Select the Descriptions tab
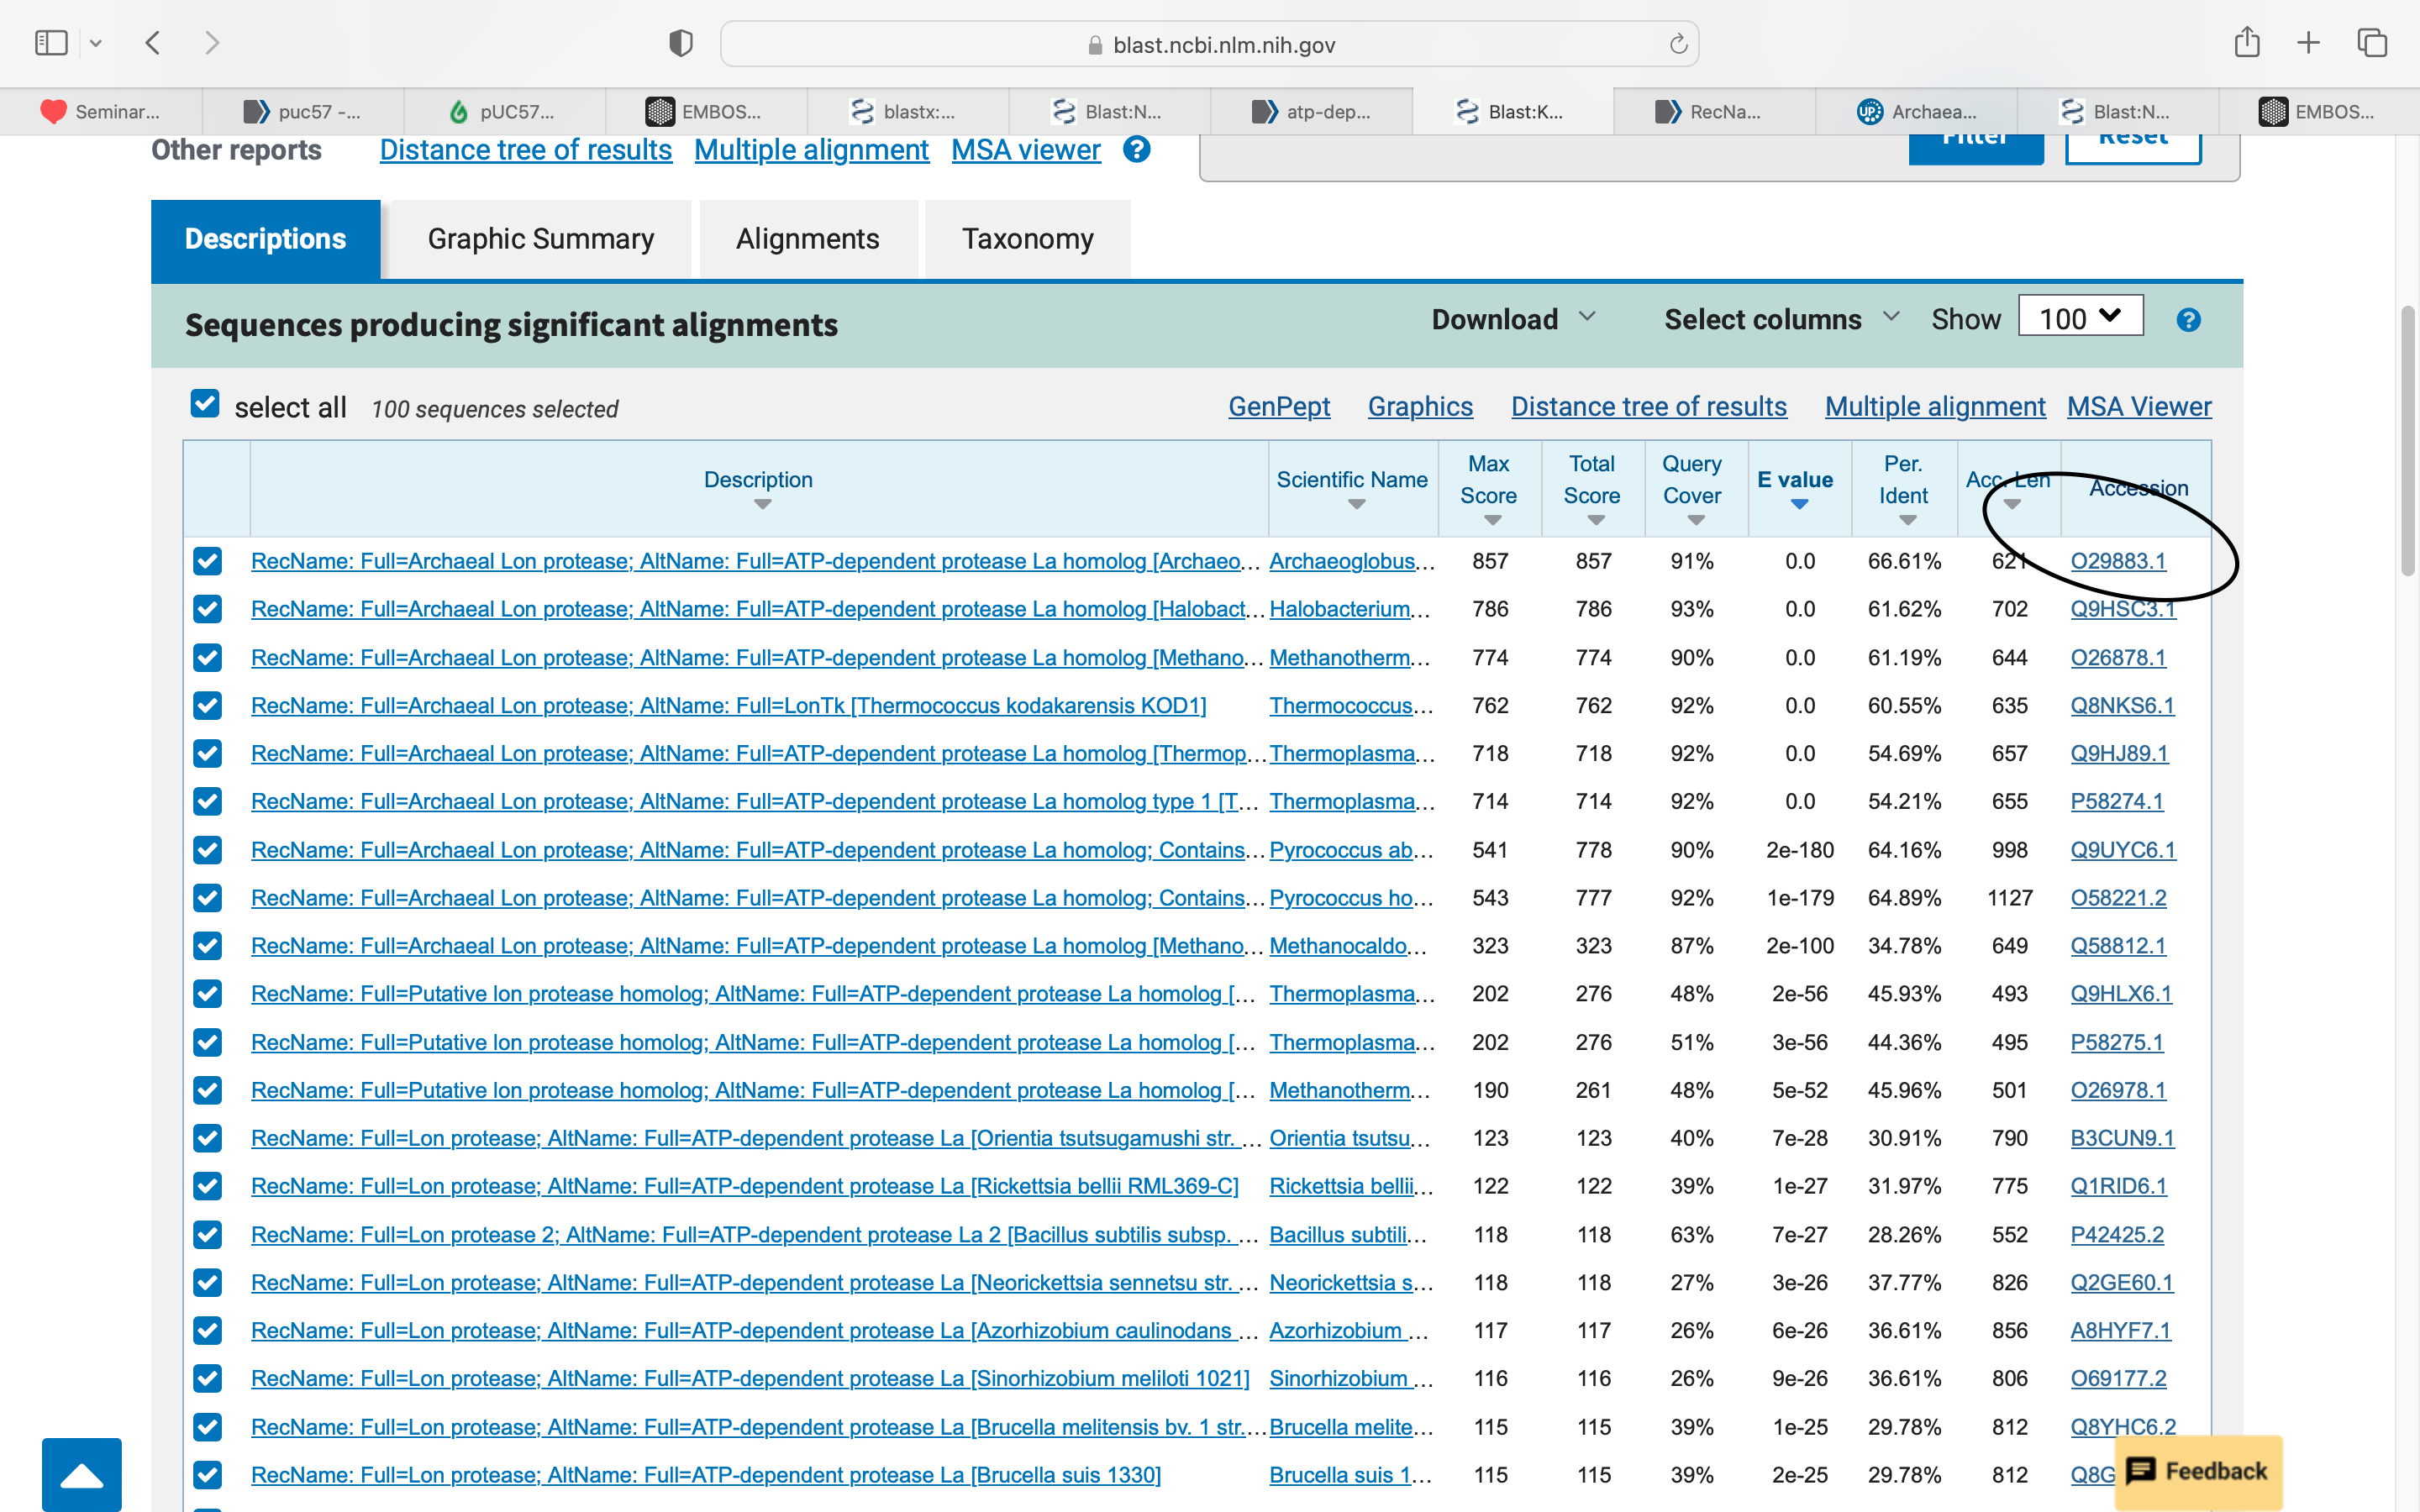This screenshot has width=2420, height=1512. [x=265, y=239]
